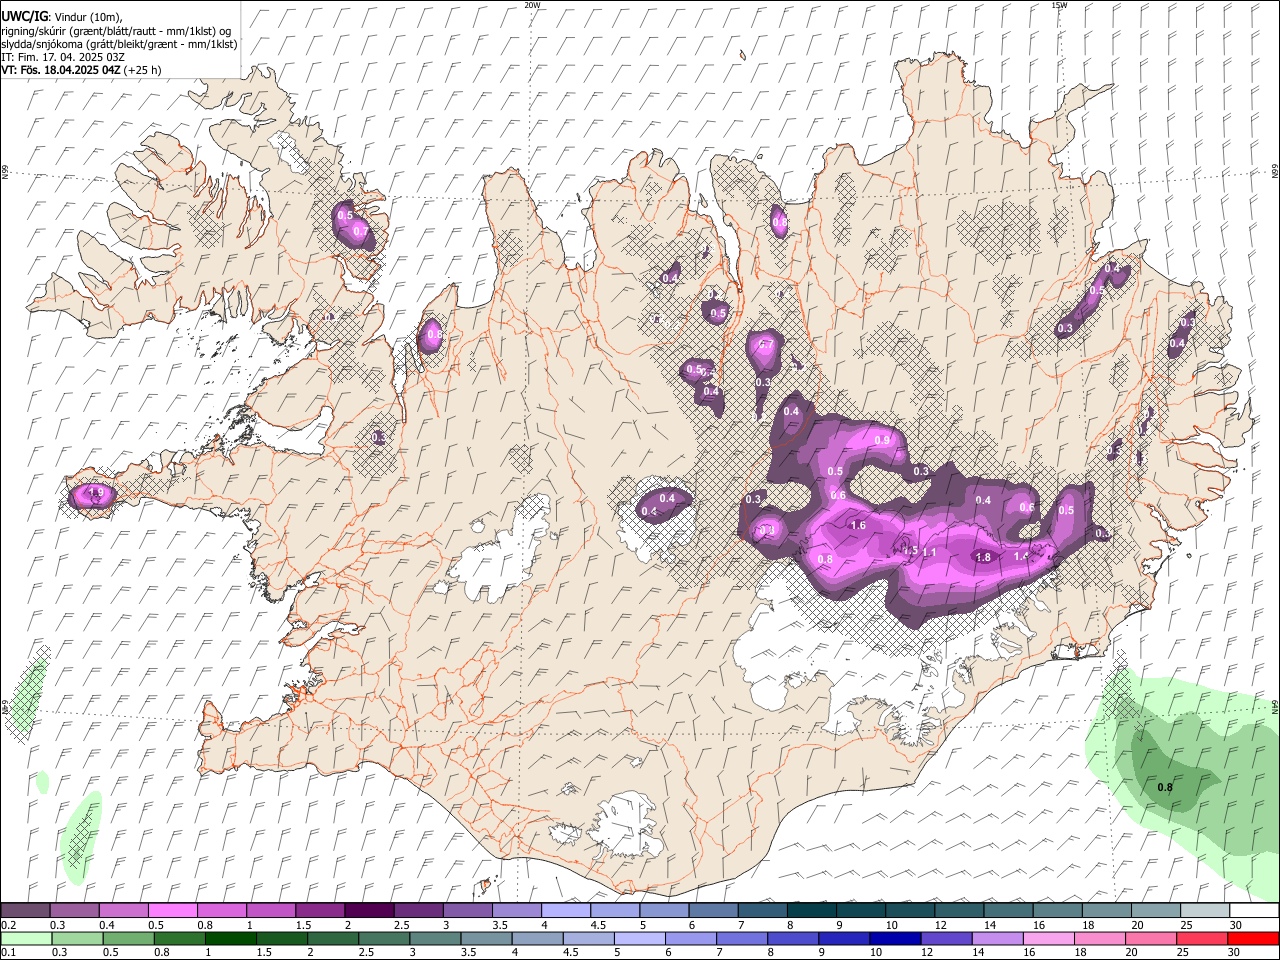
Task: Click the 0.8 rain value in the green offshore area
Action: click(x=1165, y=788)
